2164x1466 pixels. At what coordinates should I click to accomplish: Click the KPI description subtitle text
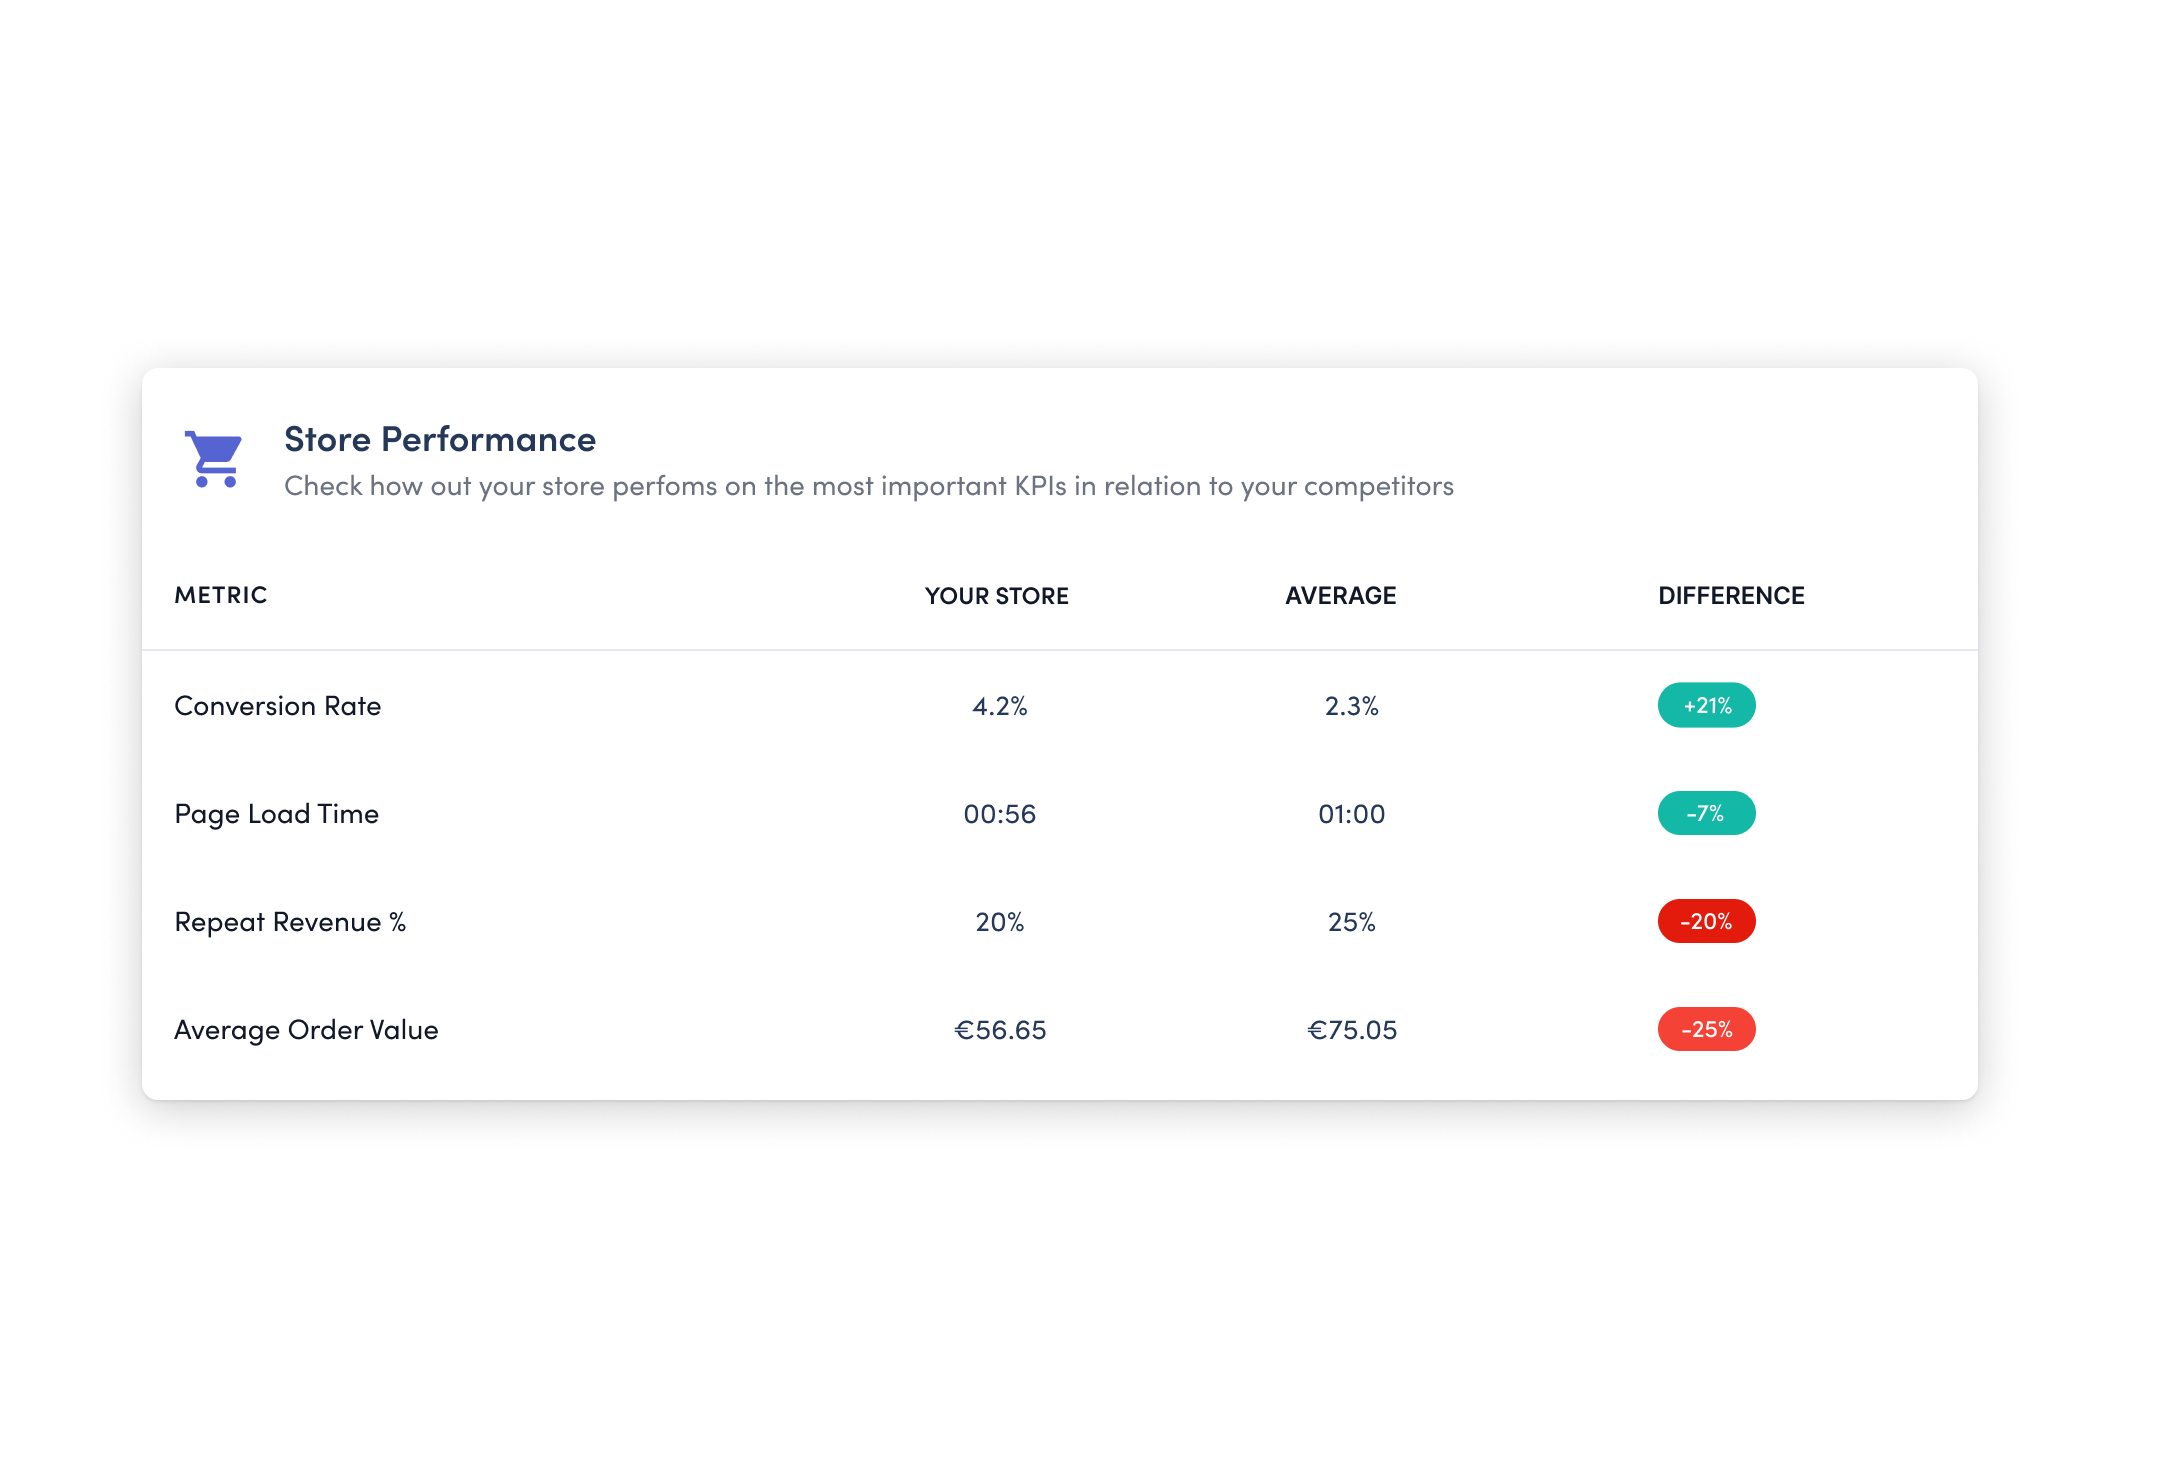[x=869, y=486]
